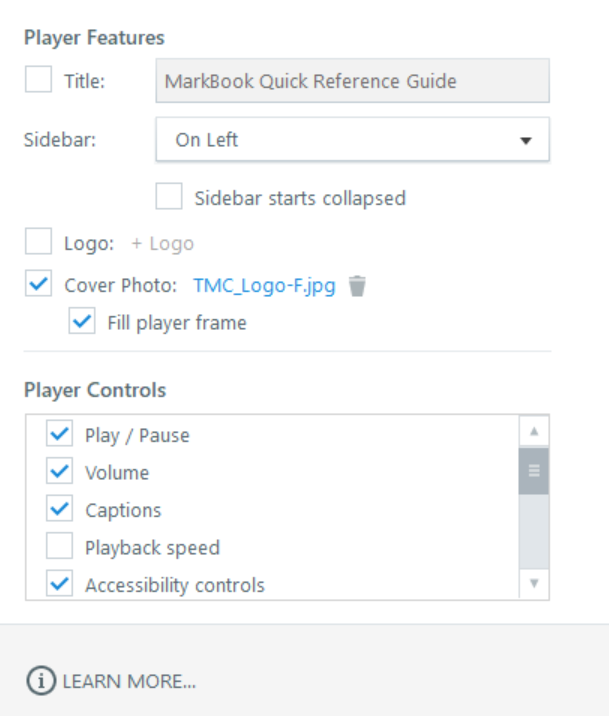Disable Fill player frame option
Screen dimensions: 609x716
click(82, 322)
